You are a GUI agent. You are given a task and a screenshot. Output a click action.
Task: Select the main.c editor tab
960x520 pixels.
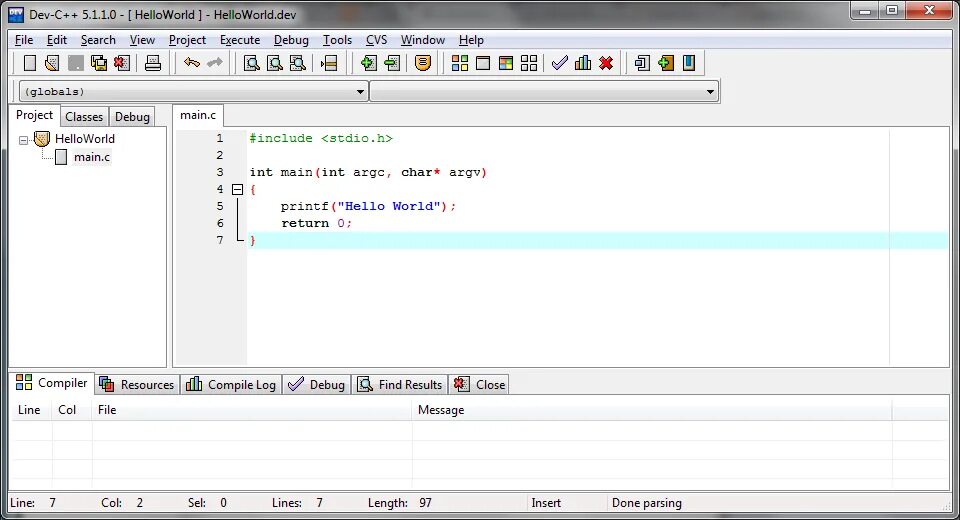198,115
